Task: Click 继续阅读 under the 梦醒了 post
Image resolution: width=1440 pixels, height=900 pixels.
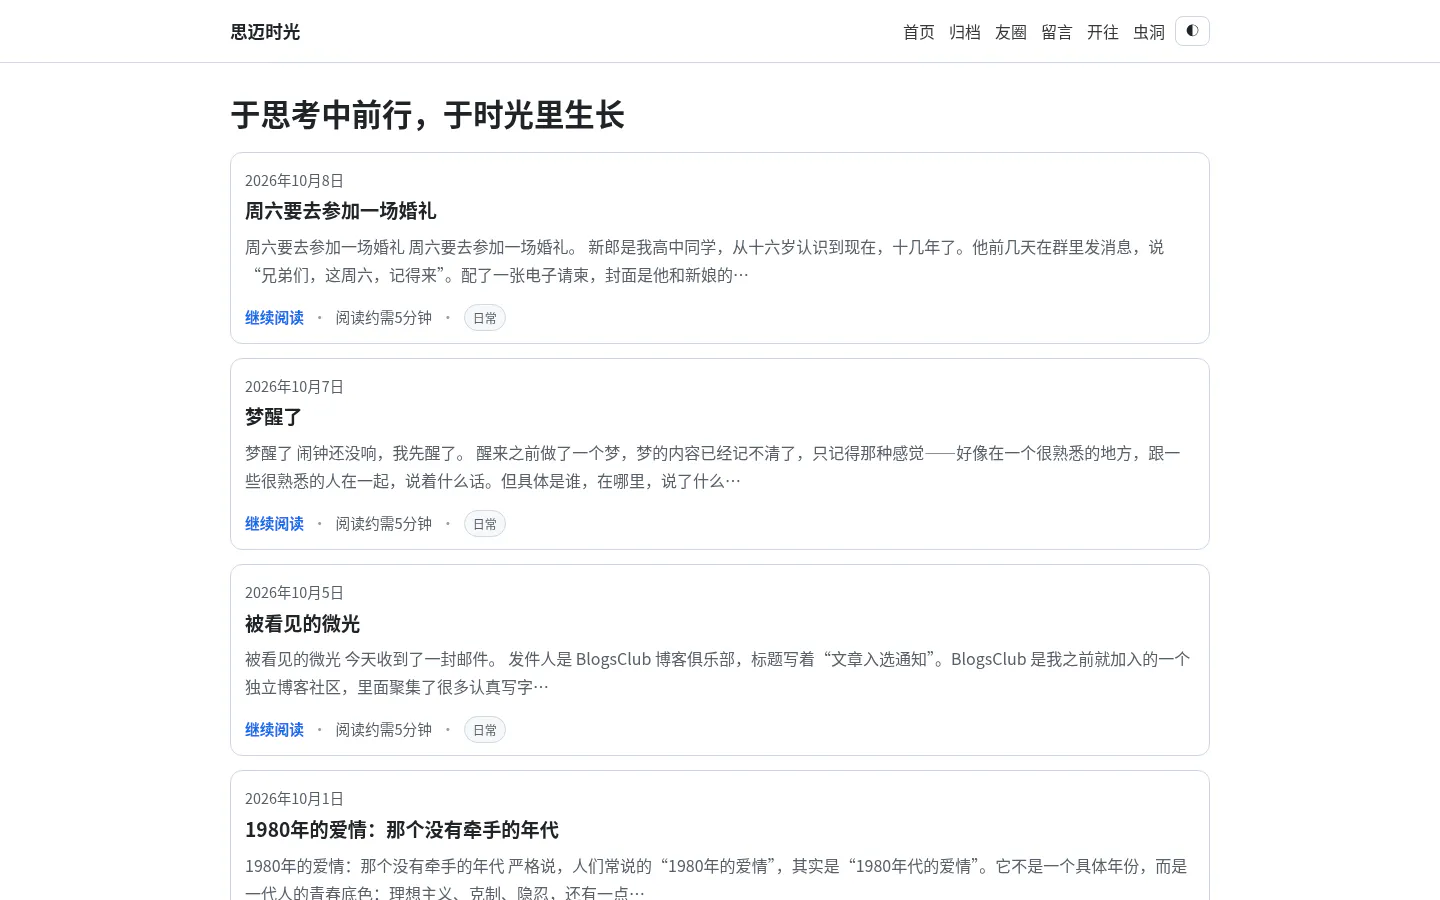Action: tap(274, 524)
